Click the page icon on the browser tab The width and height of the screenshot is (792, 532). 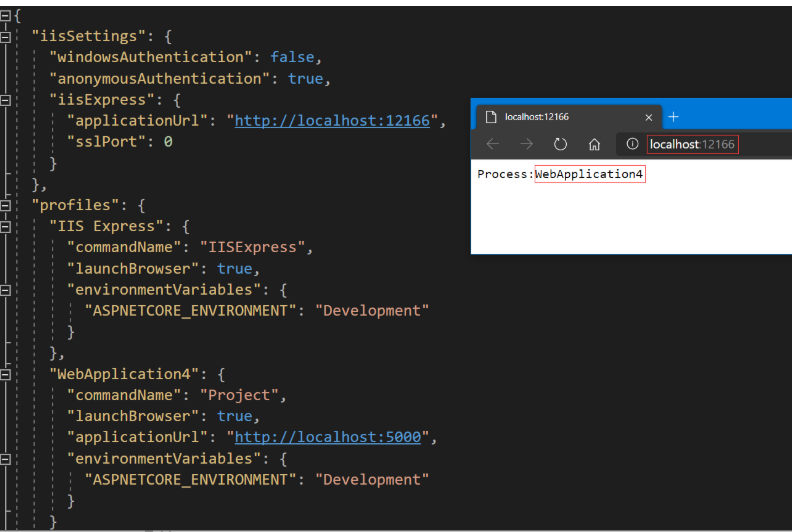[491, 117]
